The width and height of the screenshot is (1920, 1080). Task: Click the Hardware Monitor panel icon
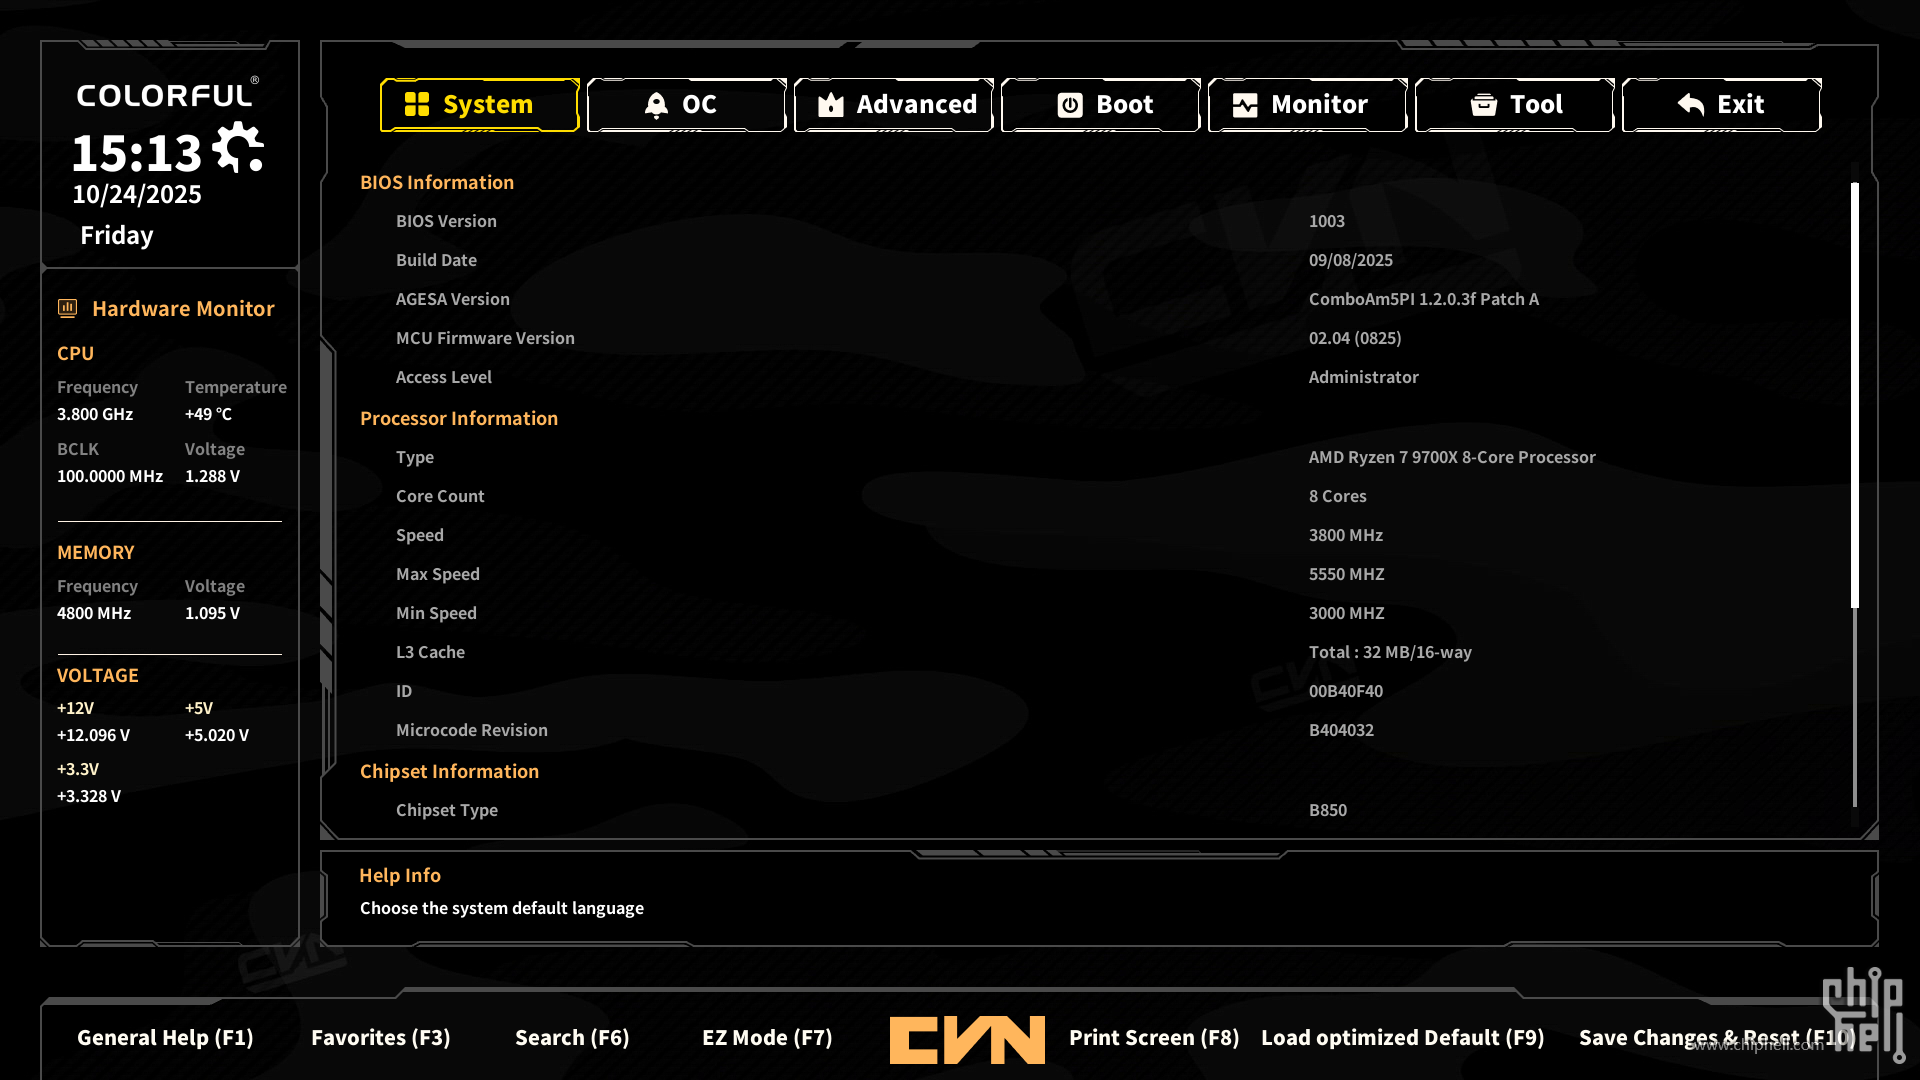click(68, 308)
